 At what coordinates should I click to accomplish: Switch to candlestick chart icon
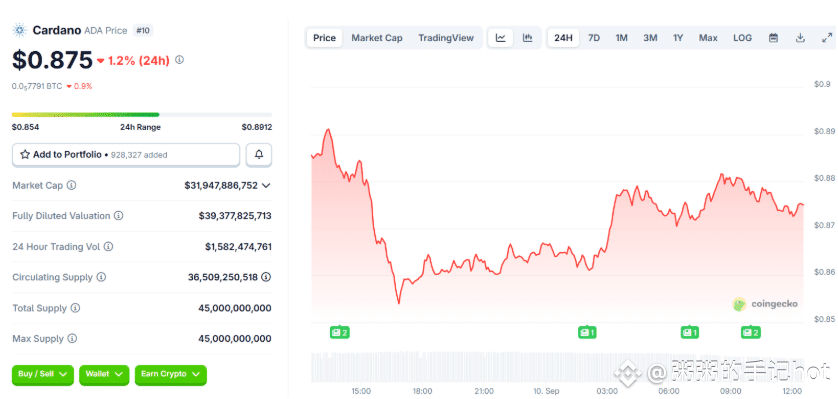pyautogui.click(x=527, y=38)
